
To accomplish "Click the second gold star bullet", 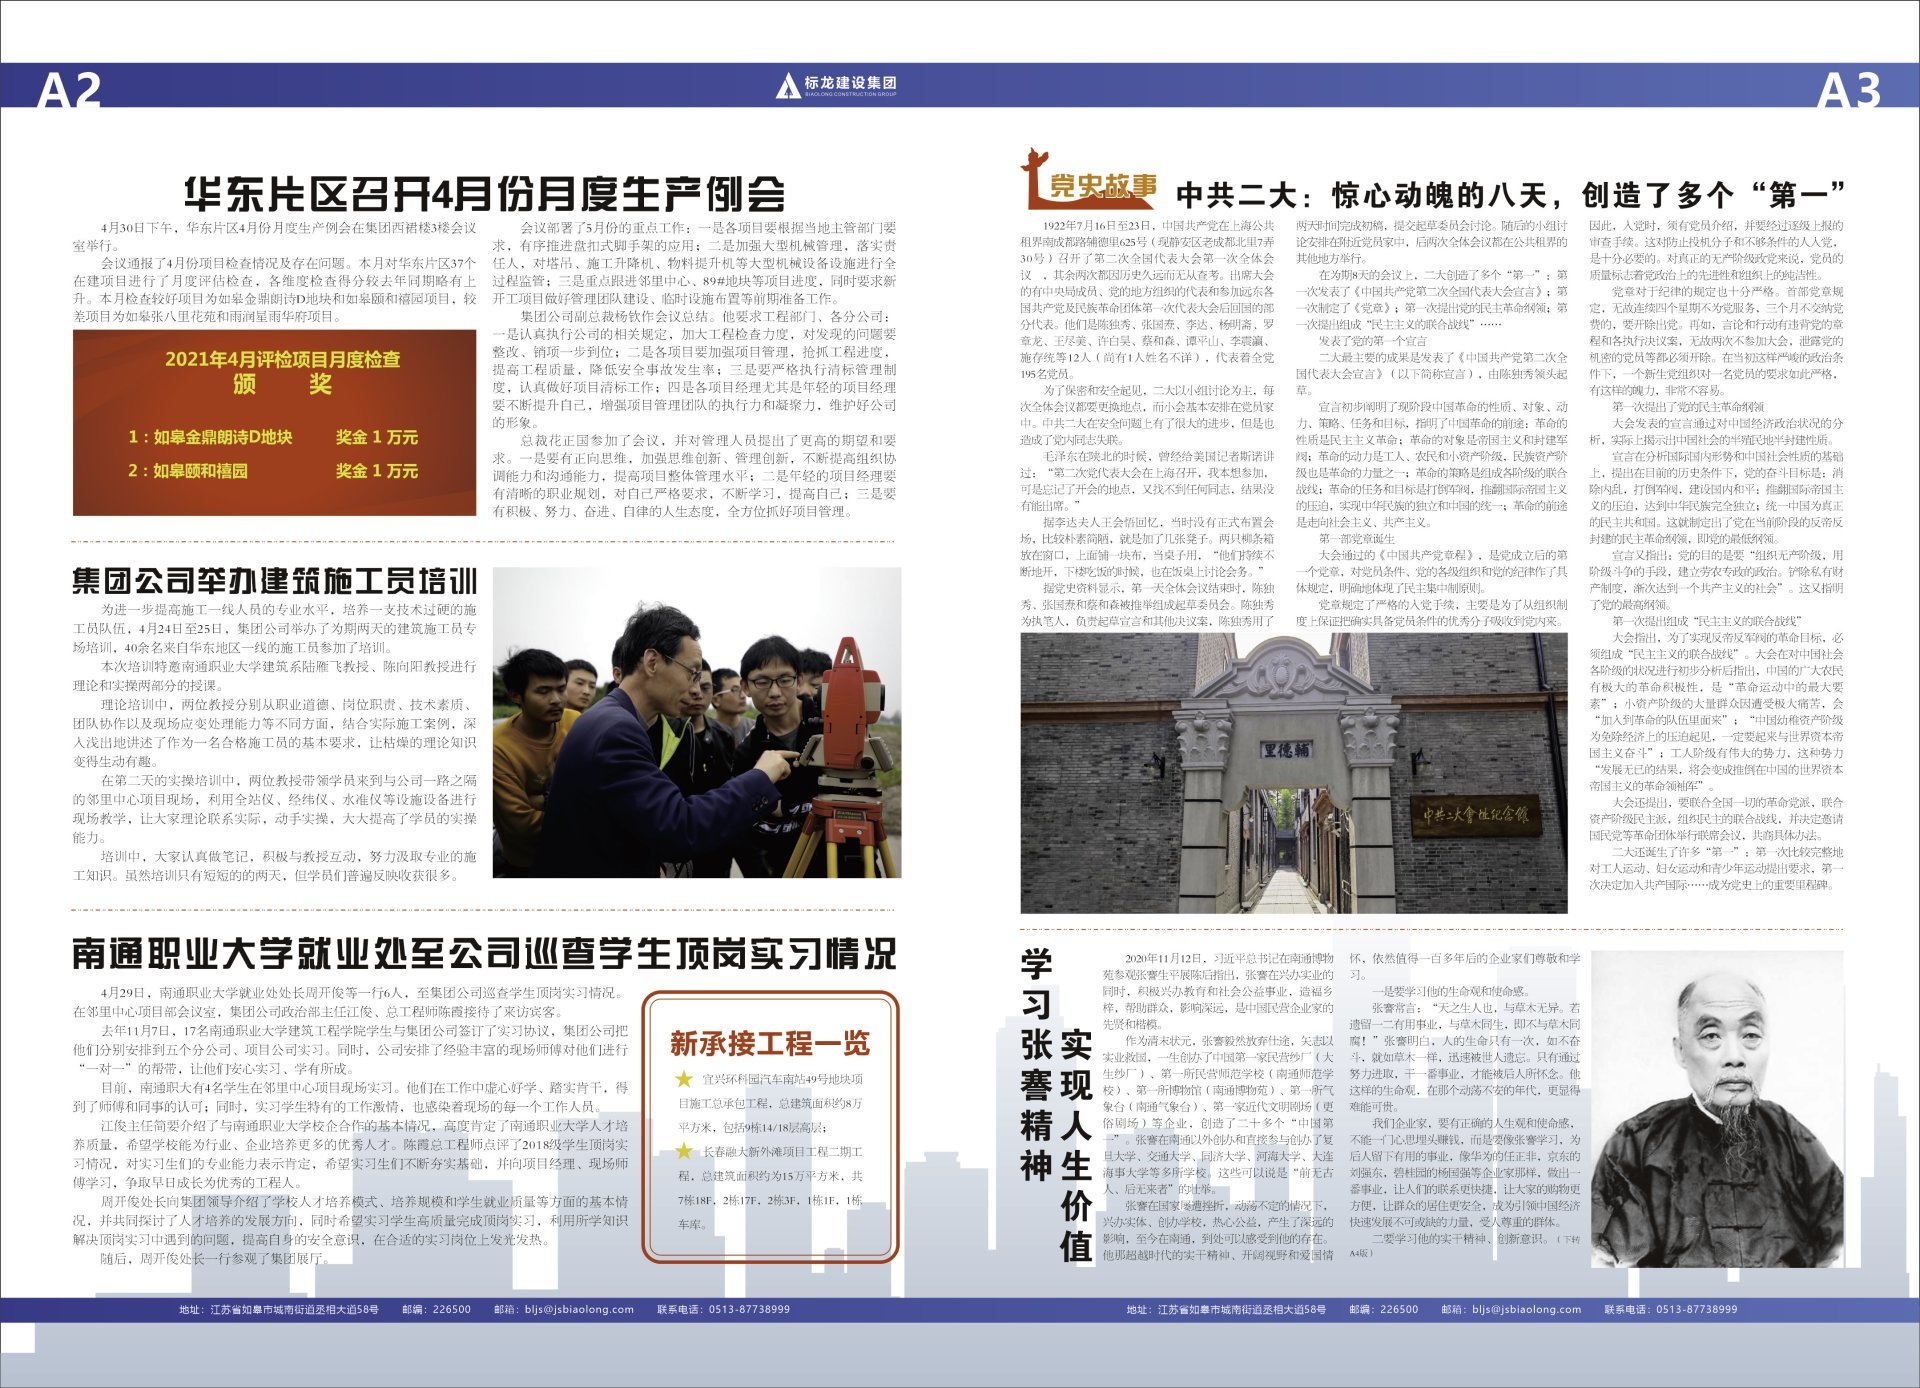I will pos(684,1151).
